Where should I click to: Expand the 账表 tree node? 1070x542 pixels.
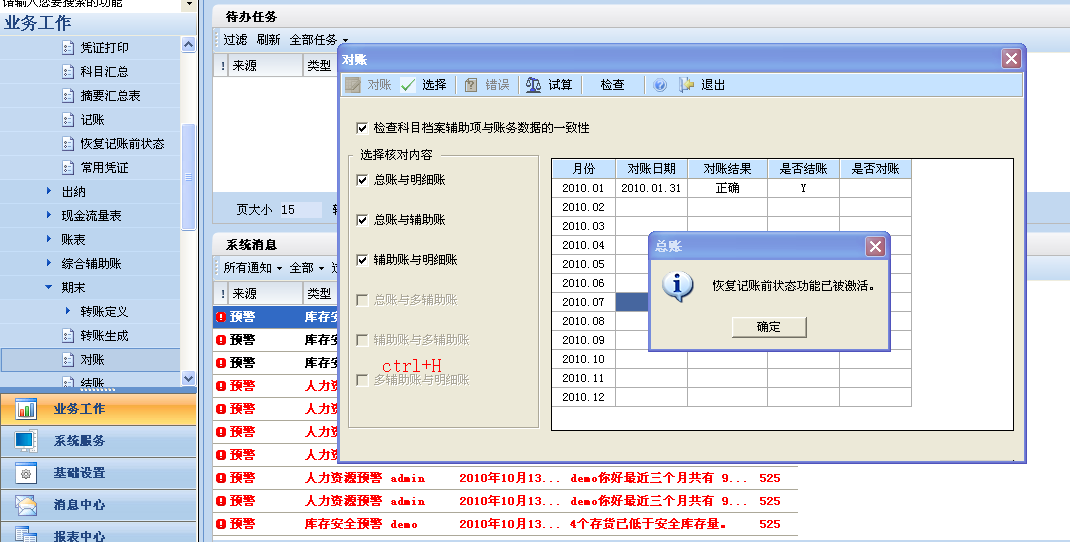[48, 239]
